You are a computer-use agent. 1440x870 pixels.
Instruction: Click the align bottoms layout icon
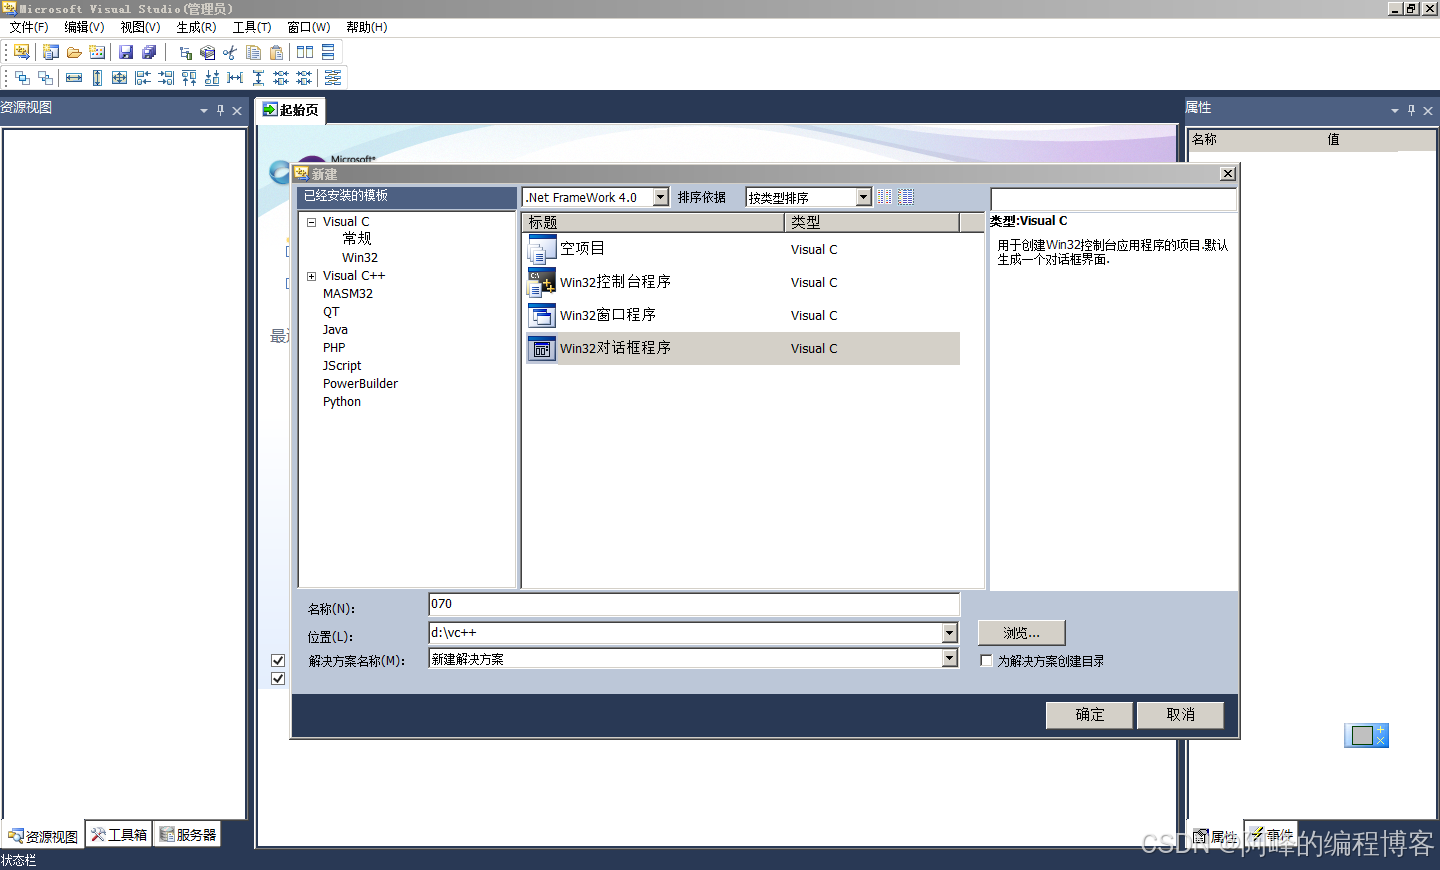[212, 77]
